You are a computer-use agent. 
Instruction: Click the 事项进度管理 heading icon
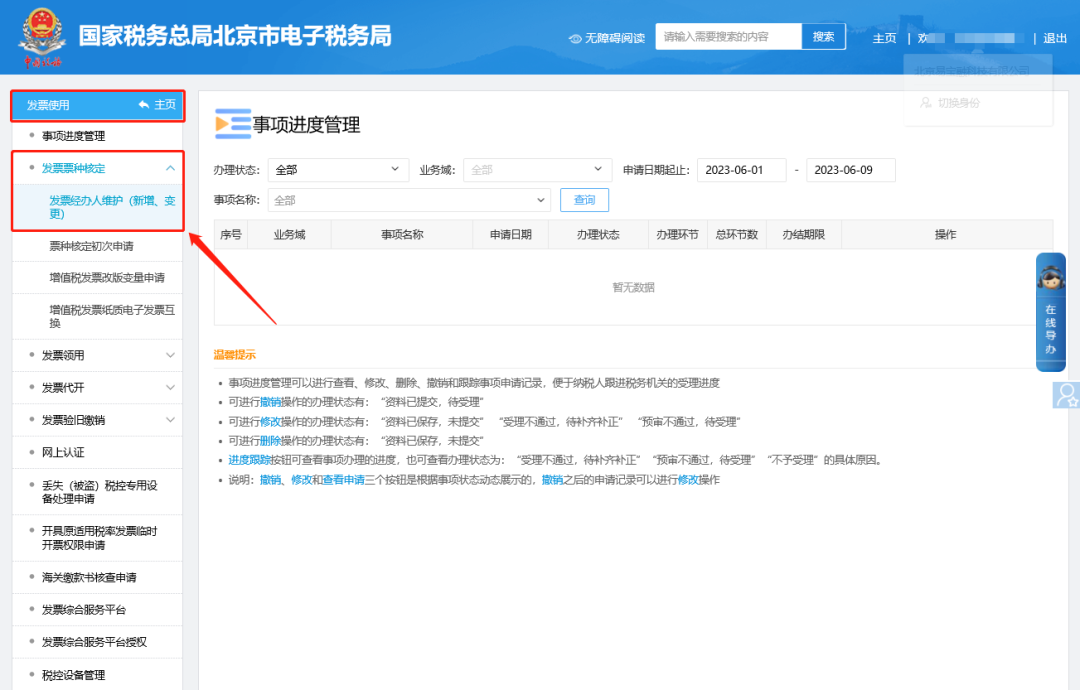(232, 124)
